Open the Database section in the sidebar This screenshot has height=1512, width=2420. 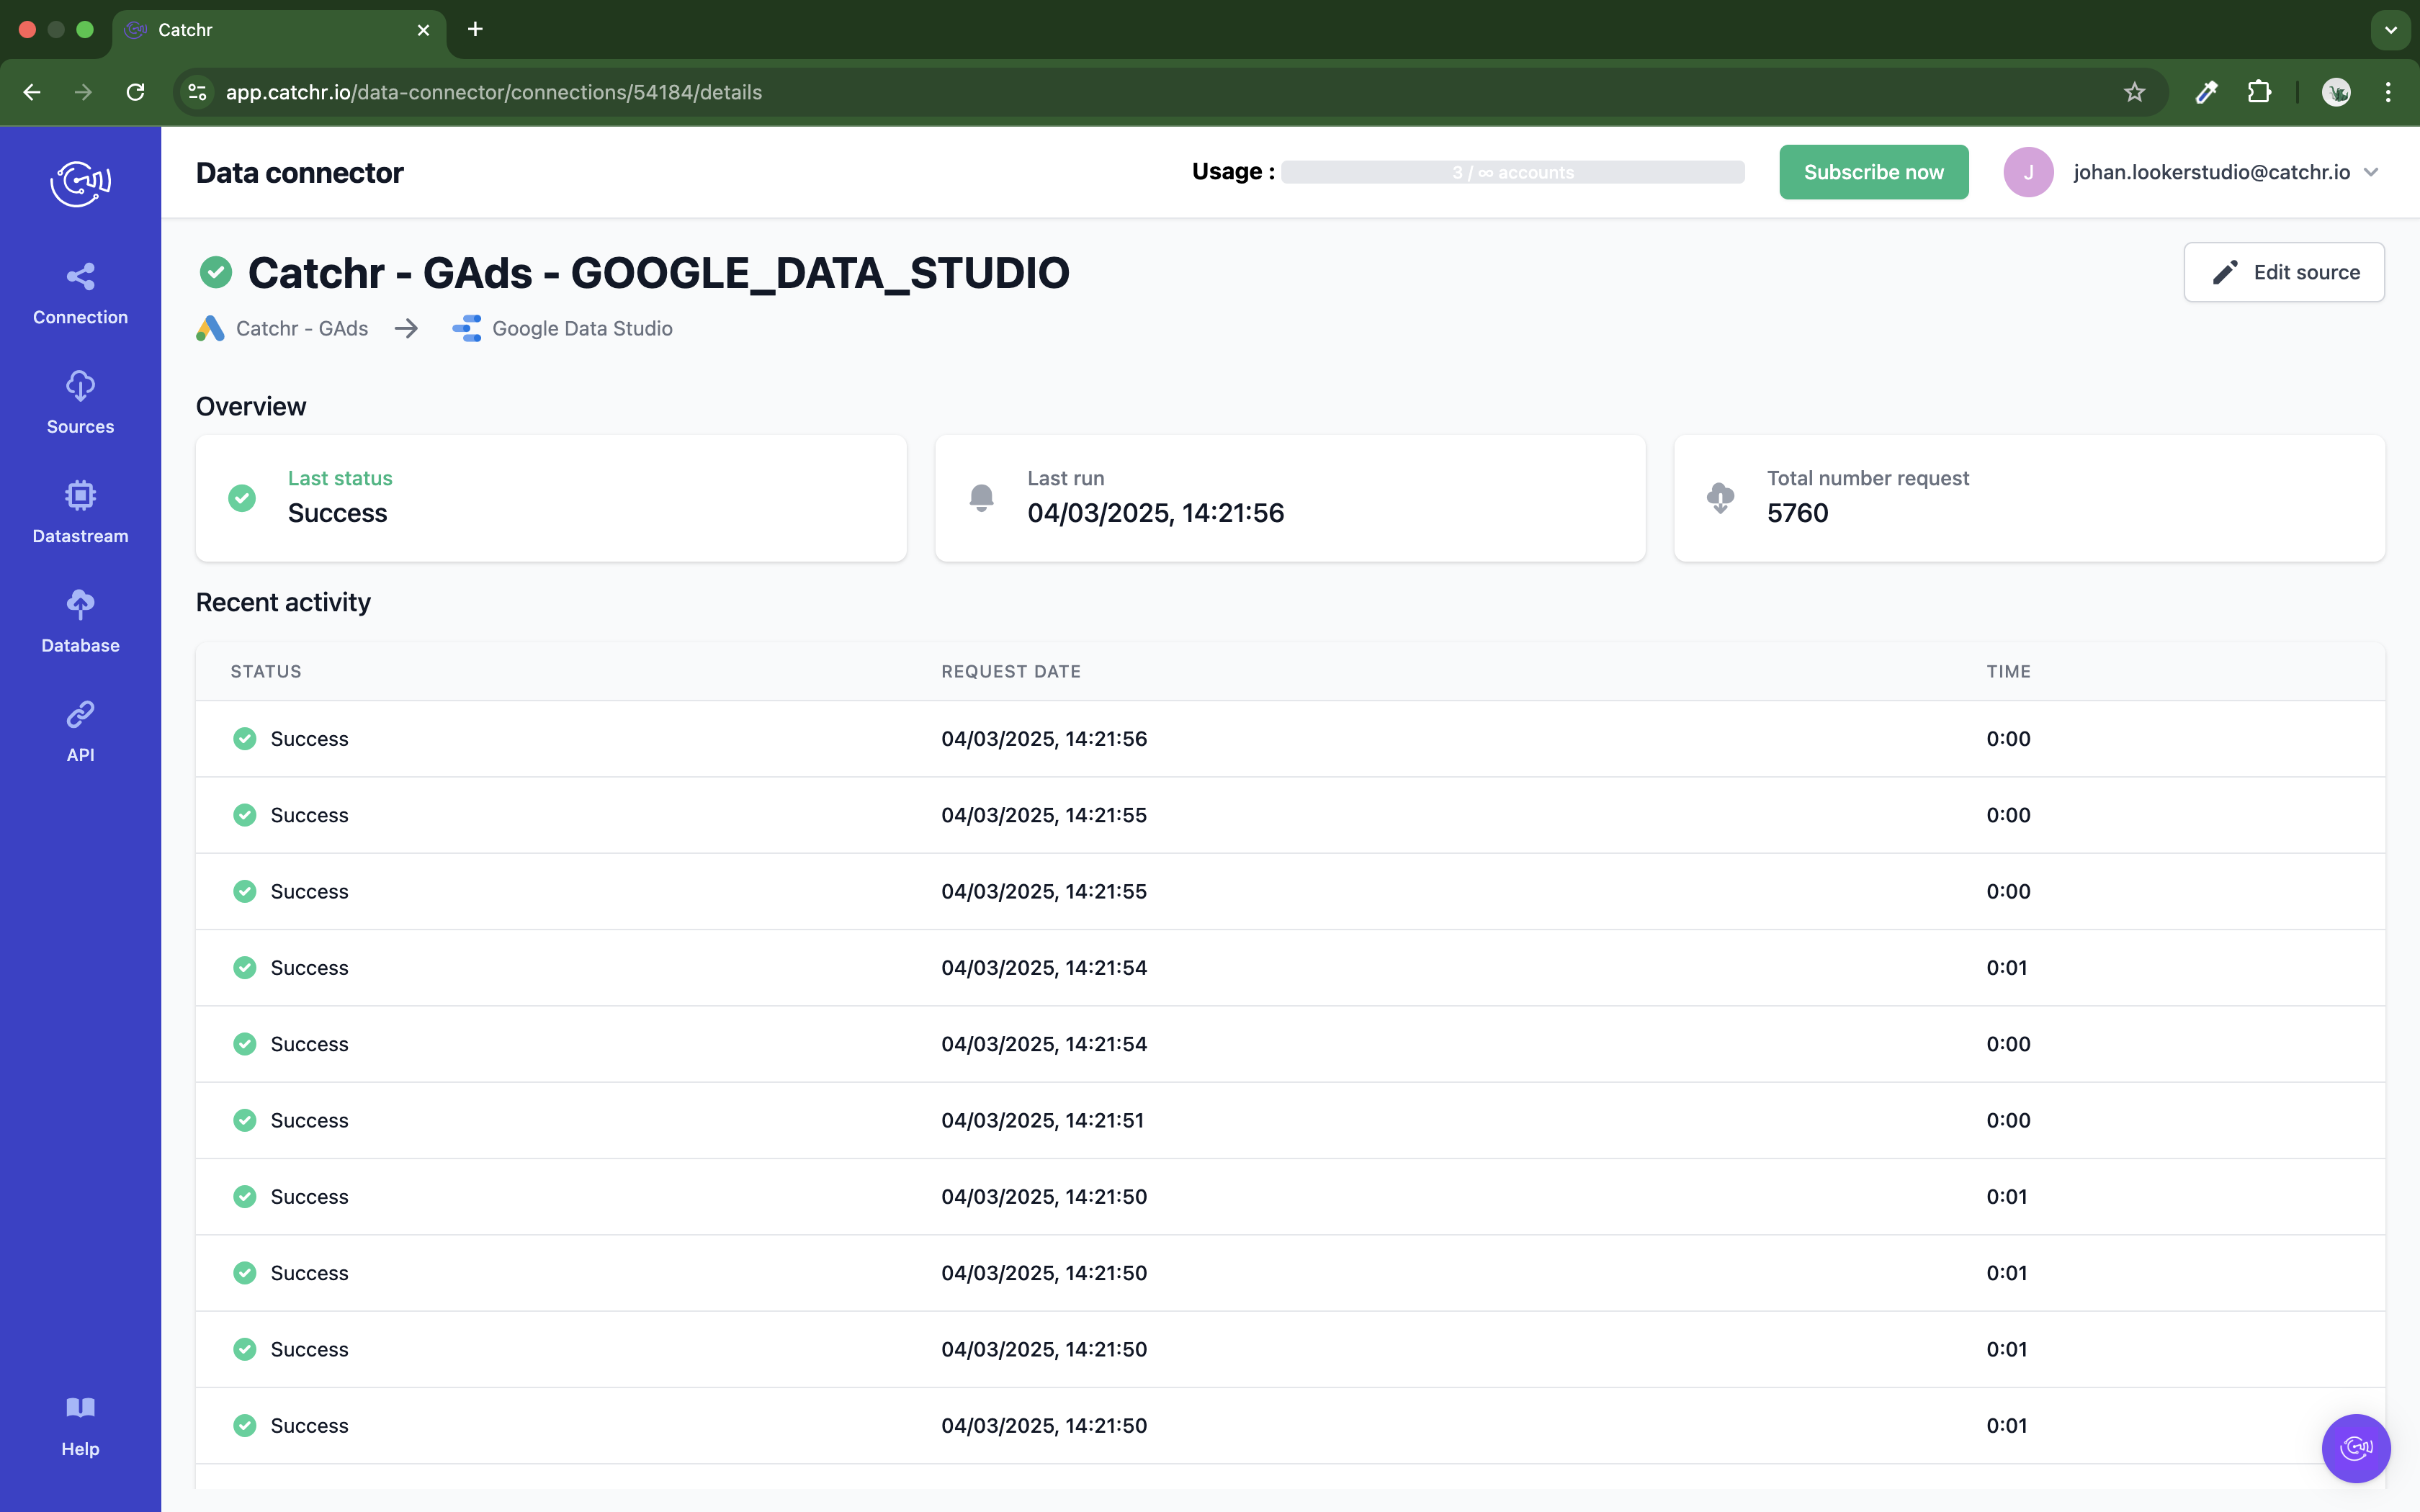tap(80, 622)
